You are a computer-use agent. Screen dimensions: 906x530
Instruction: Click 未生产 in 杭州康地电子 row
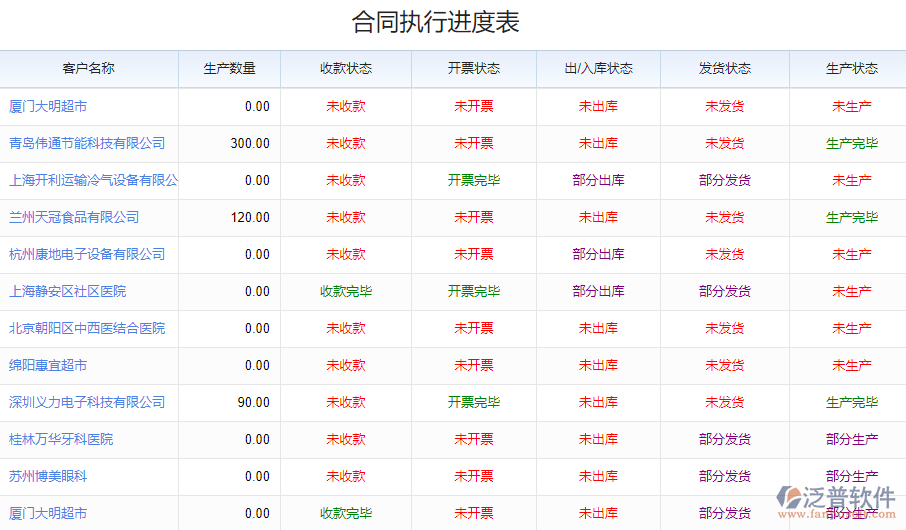point(852,254)
